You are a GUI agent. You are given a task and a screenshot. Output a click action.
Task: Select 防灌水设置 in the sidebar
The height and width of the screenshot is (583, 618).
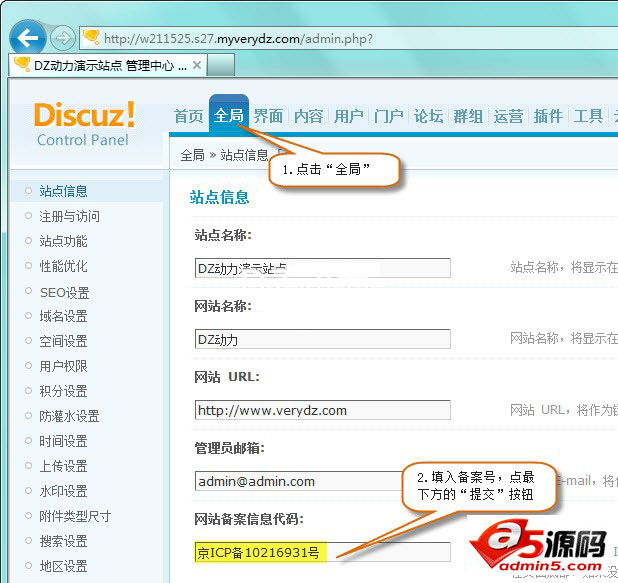click(69, 416)
